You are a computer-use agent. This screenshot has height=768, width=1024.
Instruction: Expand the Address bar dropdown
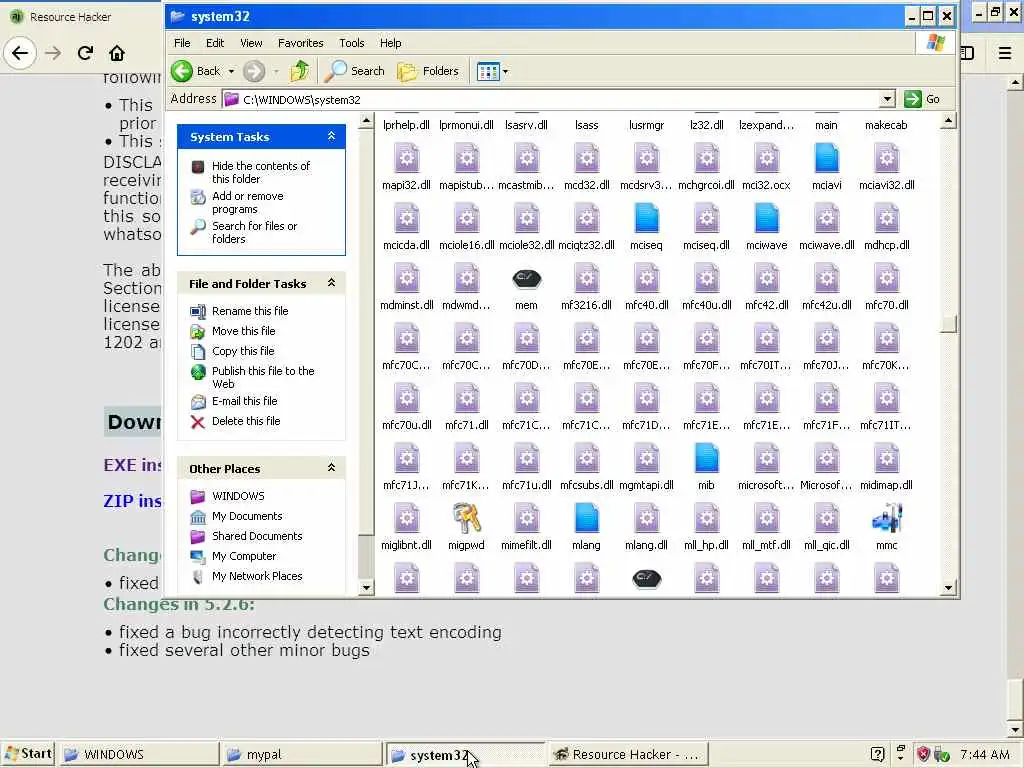pyautogui.click(x=887, y=99)
